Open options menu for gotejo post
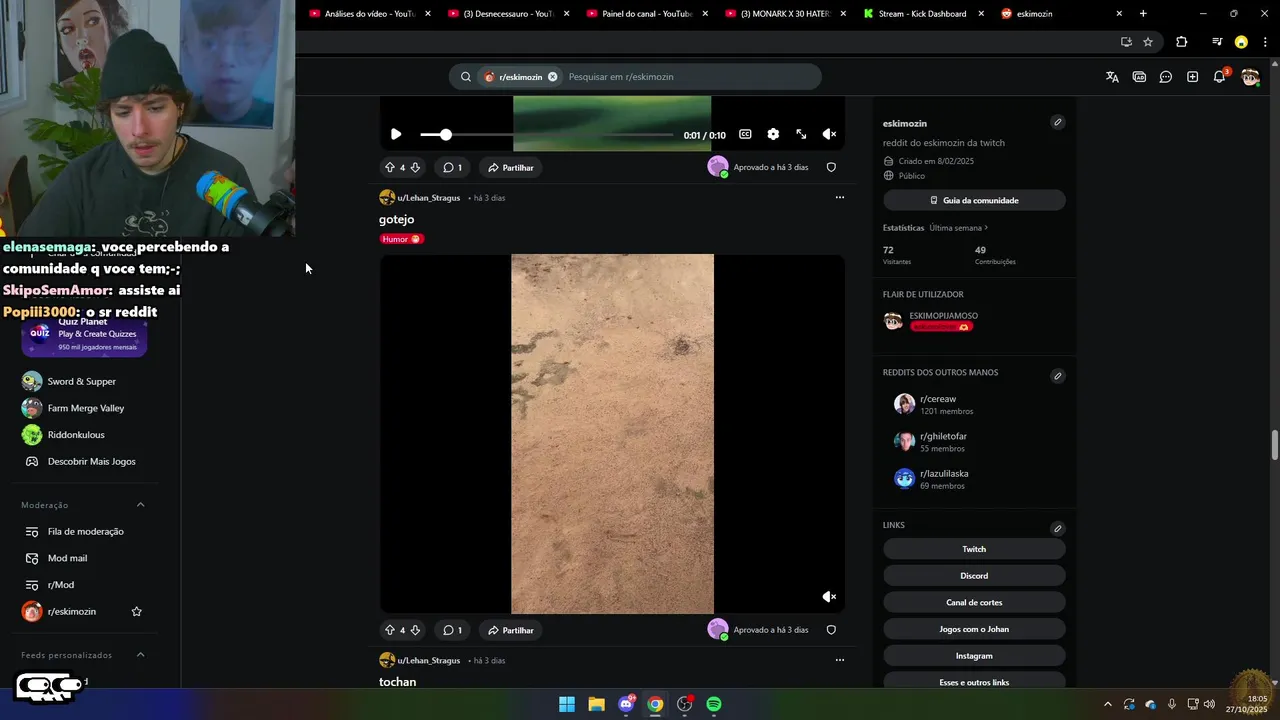 (x=839, y=197)
